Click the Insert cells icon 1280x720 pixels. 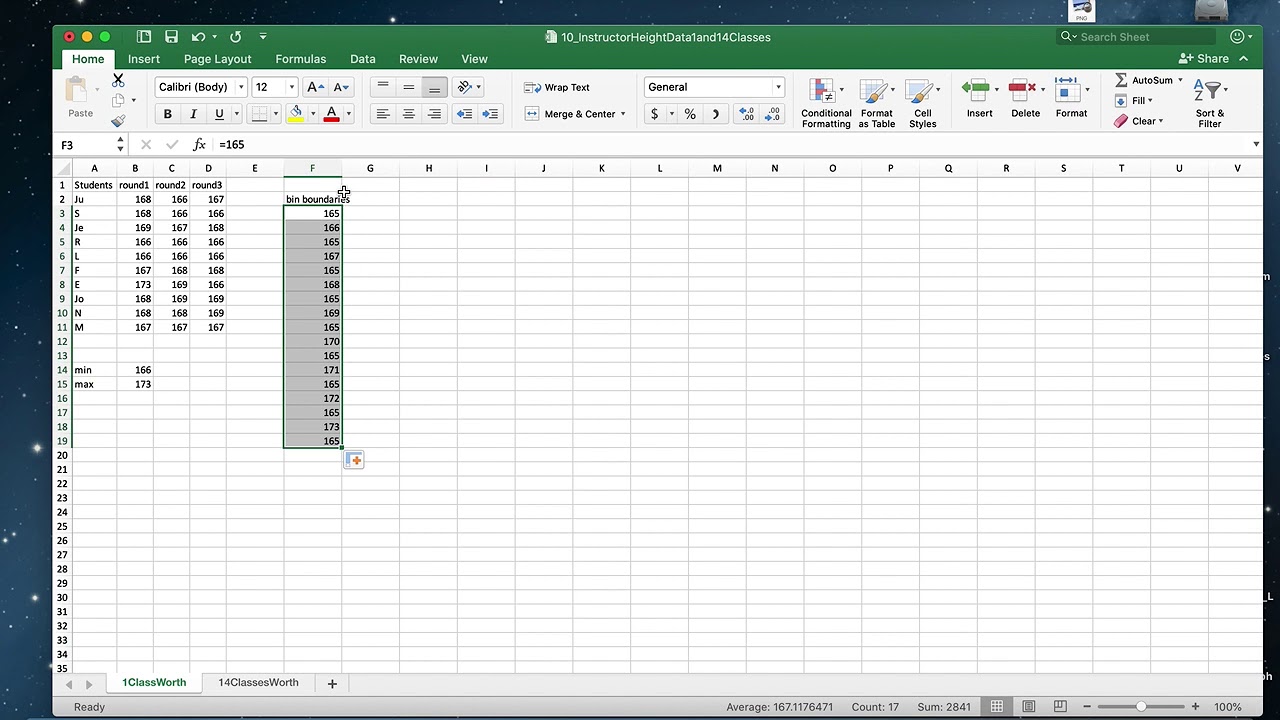tap(976, 90)
